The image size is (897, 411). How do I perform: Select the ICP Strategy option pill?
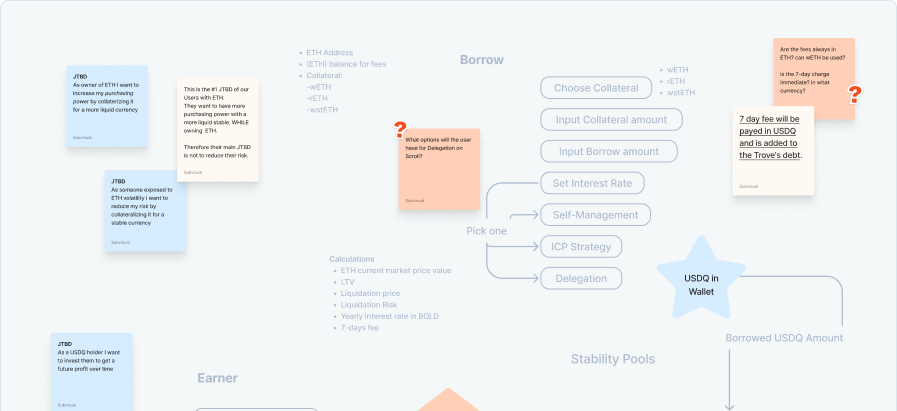pyautogui.click(x=580, y=246)
